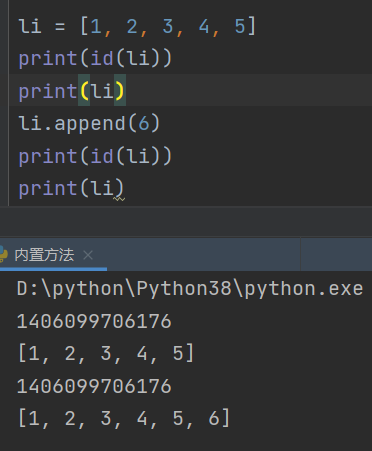The height and width of the screenshot is (451, 372).
Task: Click the divider between the editor and run panel
Action: pos(186,221)
